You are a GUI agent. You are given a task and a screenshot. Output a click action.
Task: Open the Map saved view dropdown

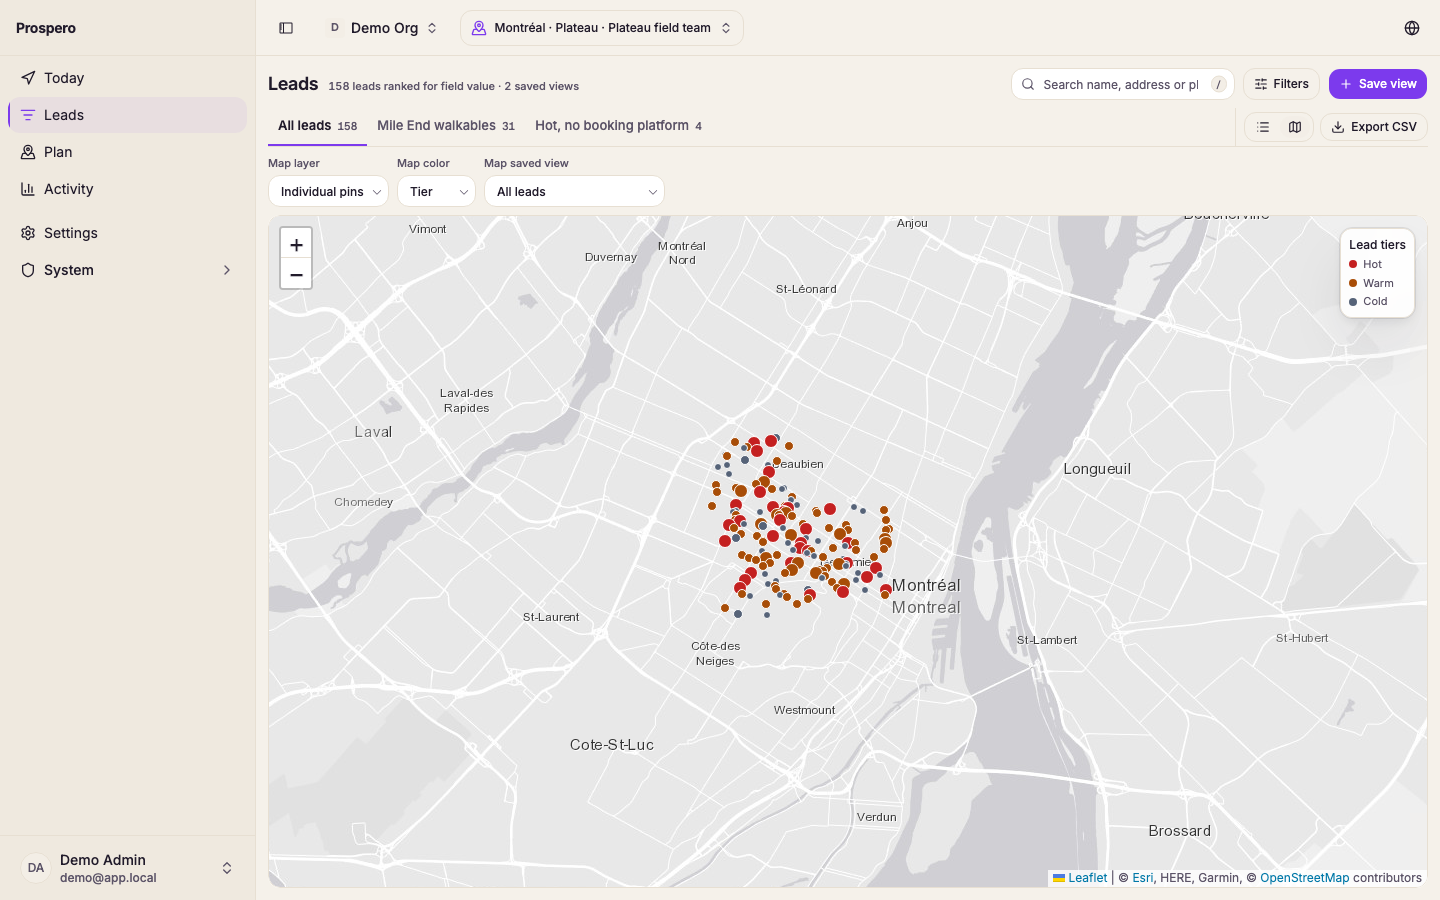click(574, 191)
